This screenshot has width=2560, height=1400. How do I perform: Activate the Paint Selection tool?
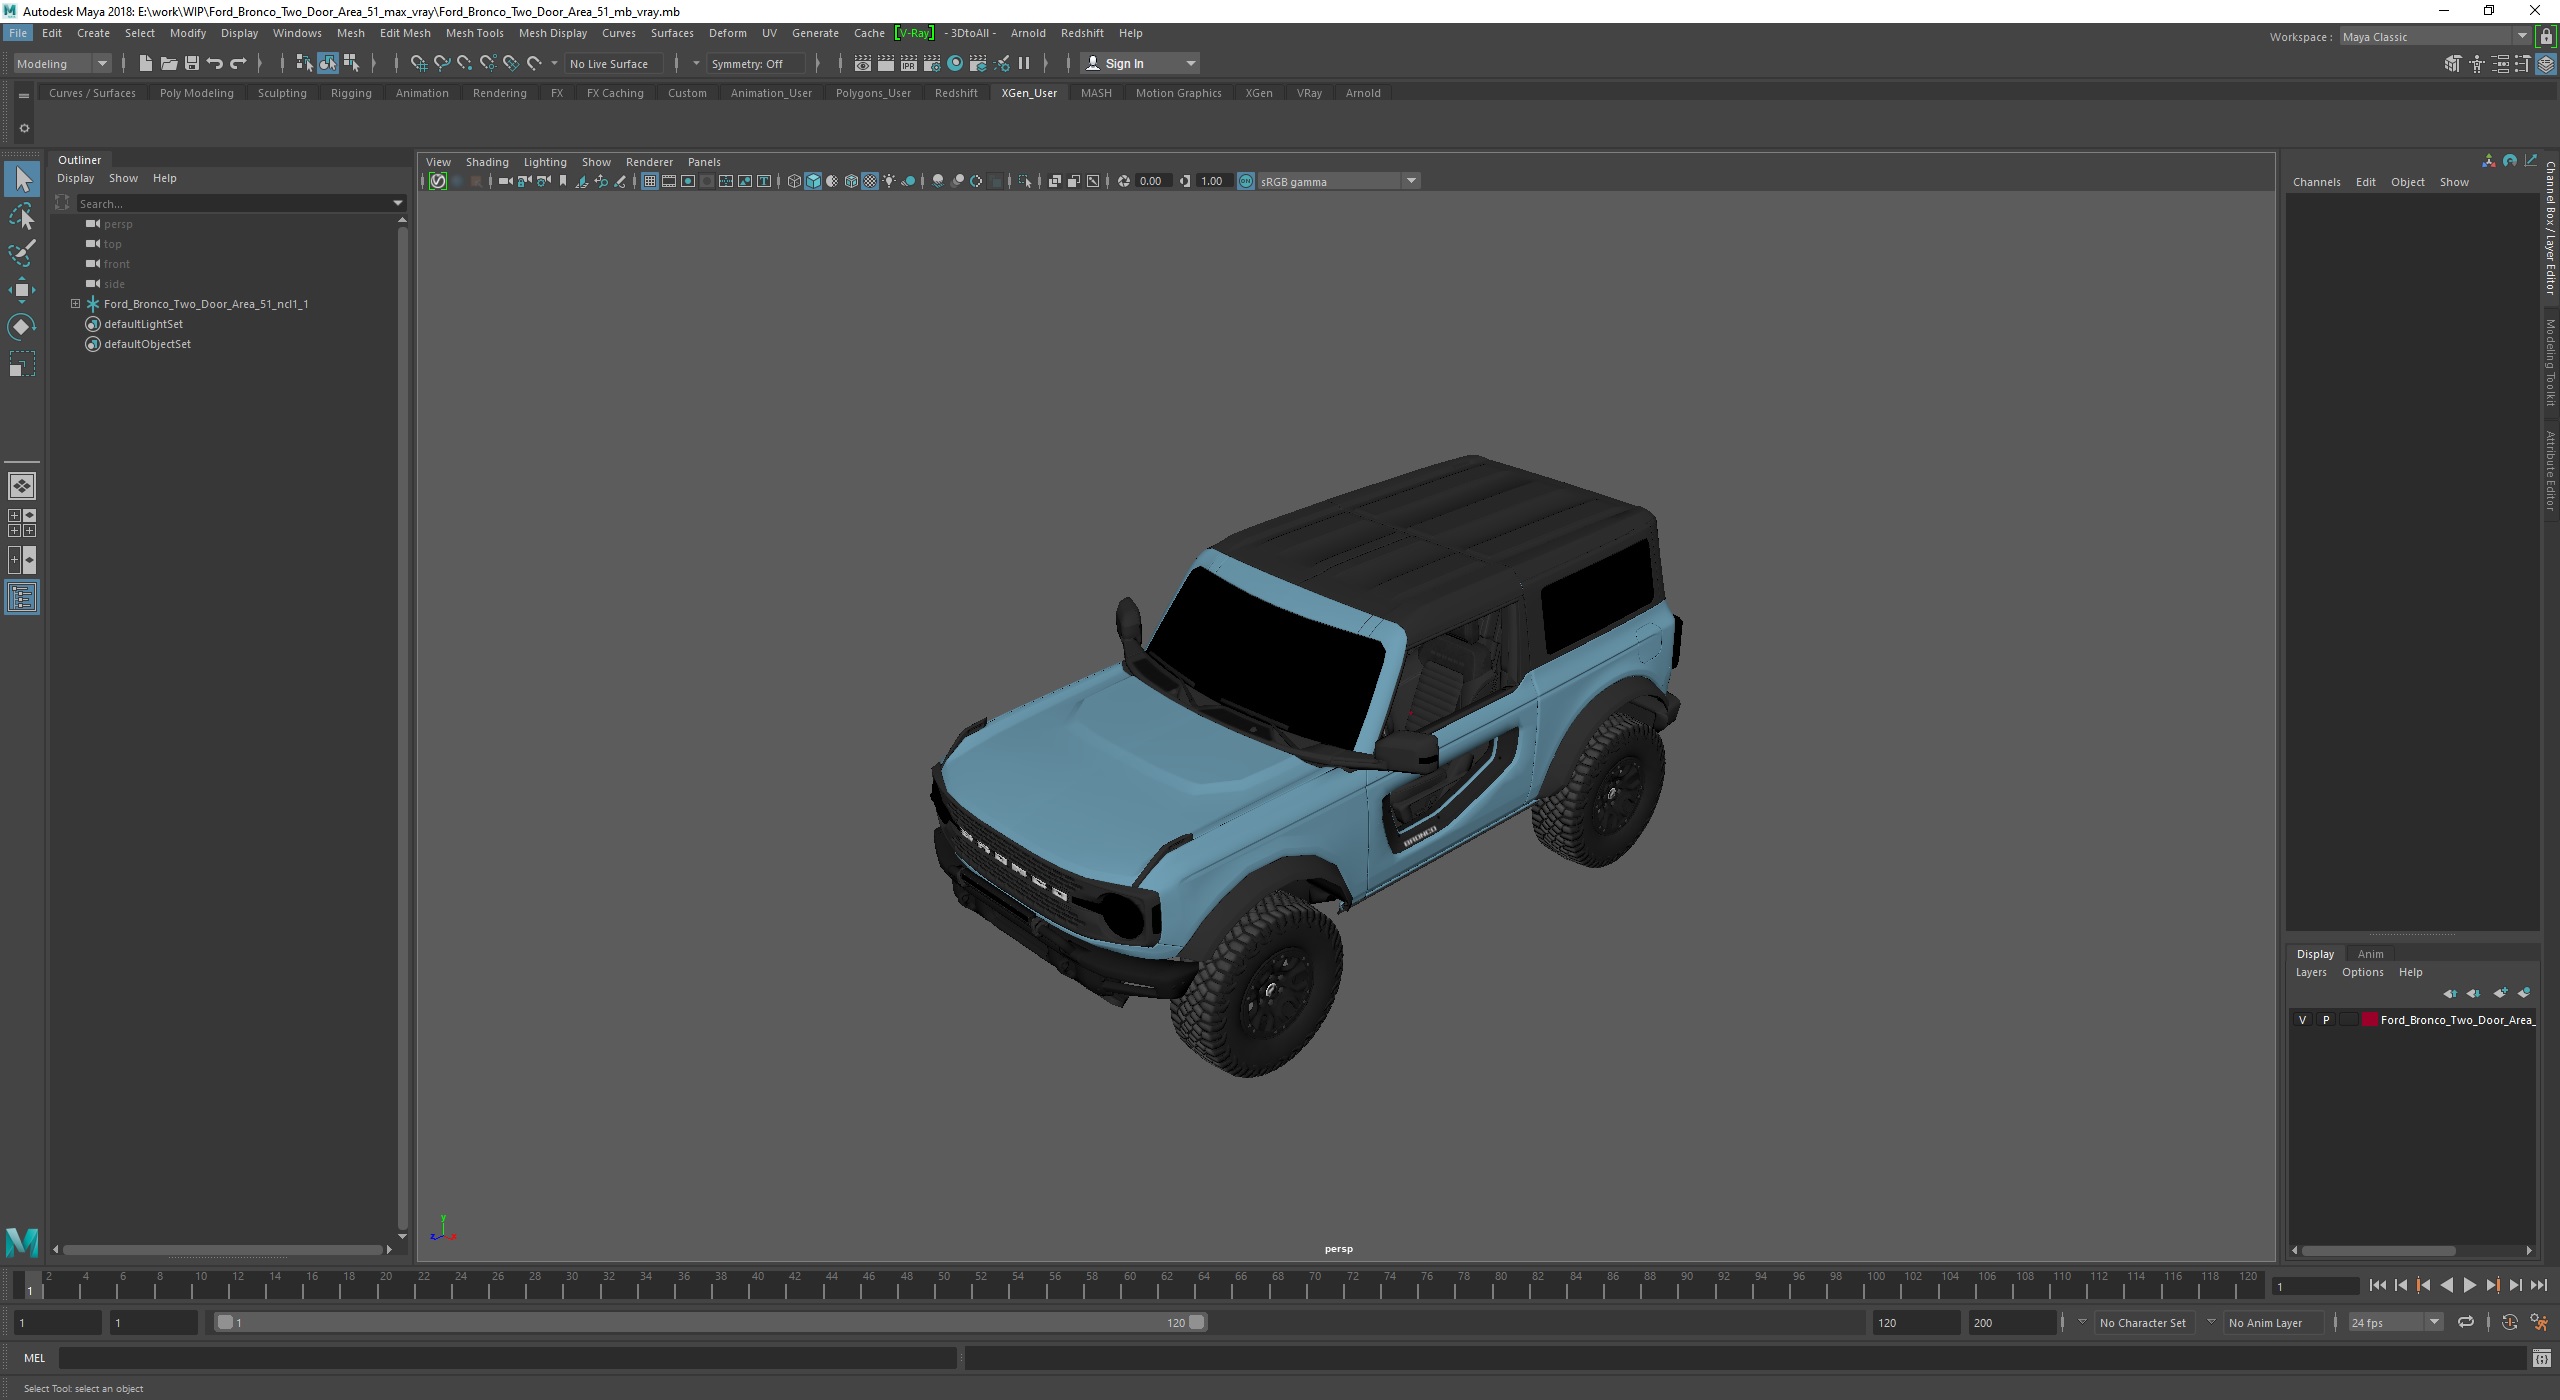(22, 253)
